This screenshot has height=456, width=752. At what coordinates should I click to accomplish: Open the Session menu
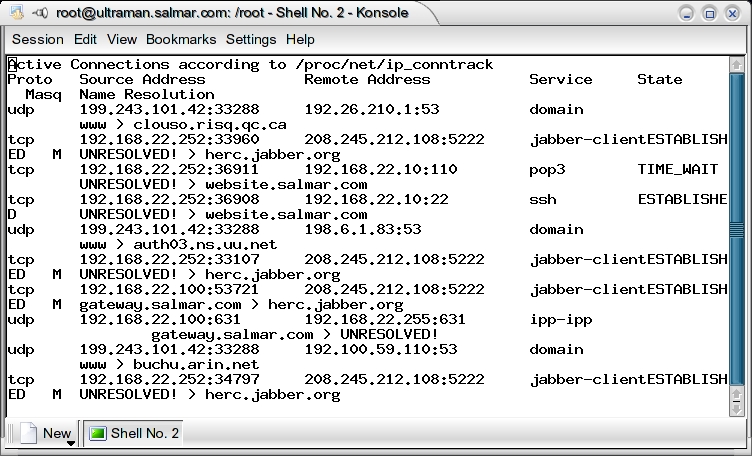[x=37, y=40]
